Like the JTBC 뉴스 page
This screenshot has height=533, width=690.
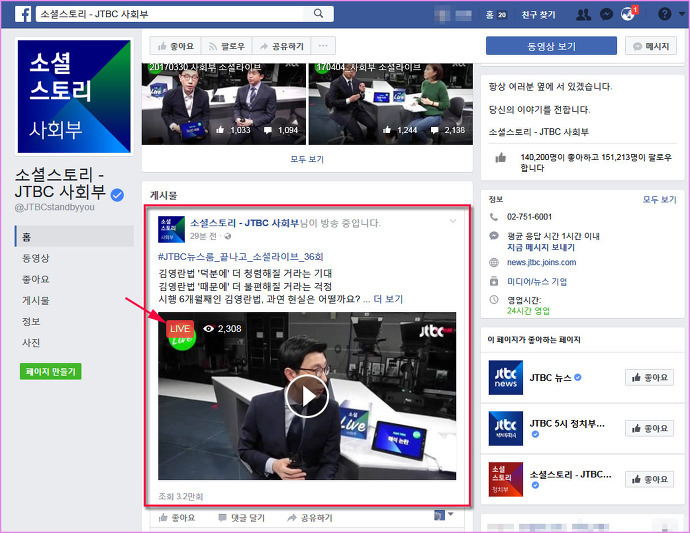coord(649,378)
